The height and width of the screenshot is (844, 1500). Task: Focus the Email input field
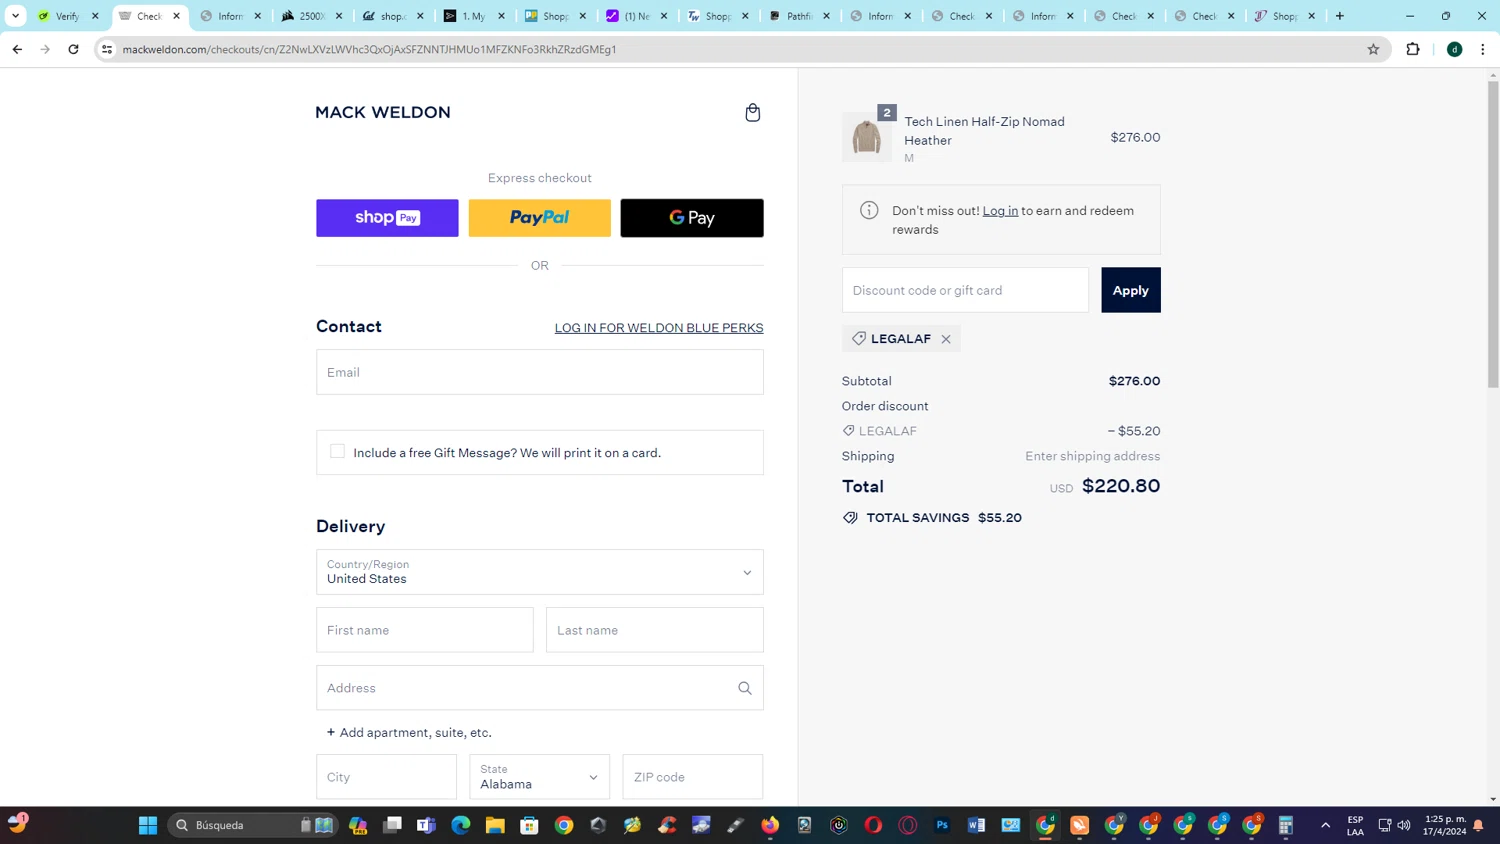point(540,372)
